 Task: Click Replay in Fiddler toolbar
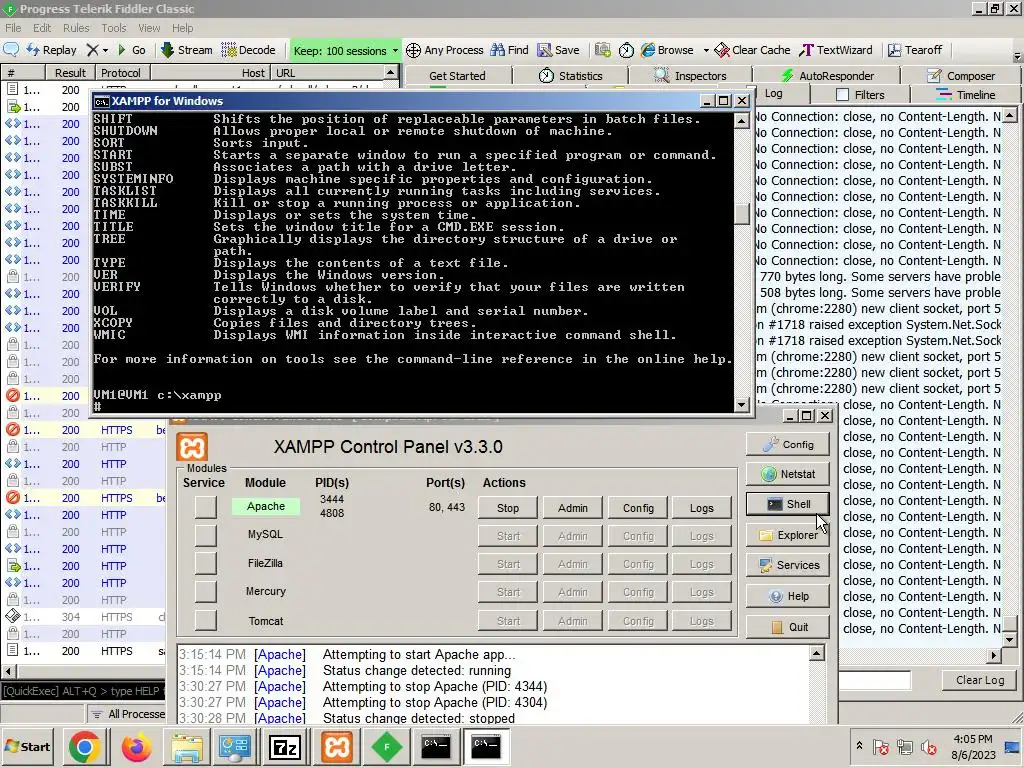pyautogui.click(x=52, y=50)
